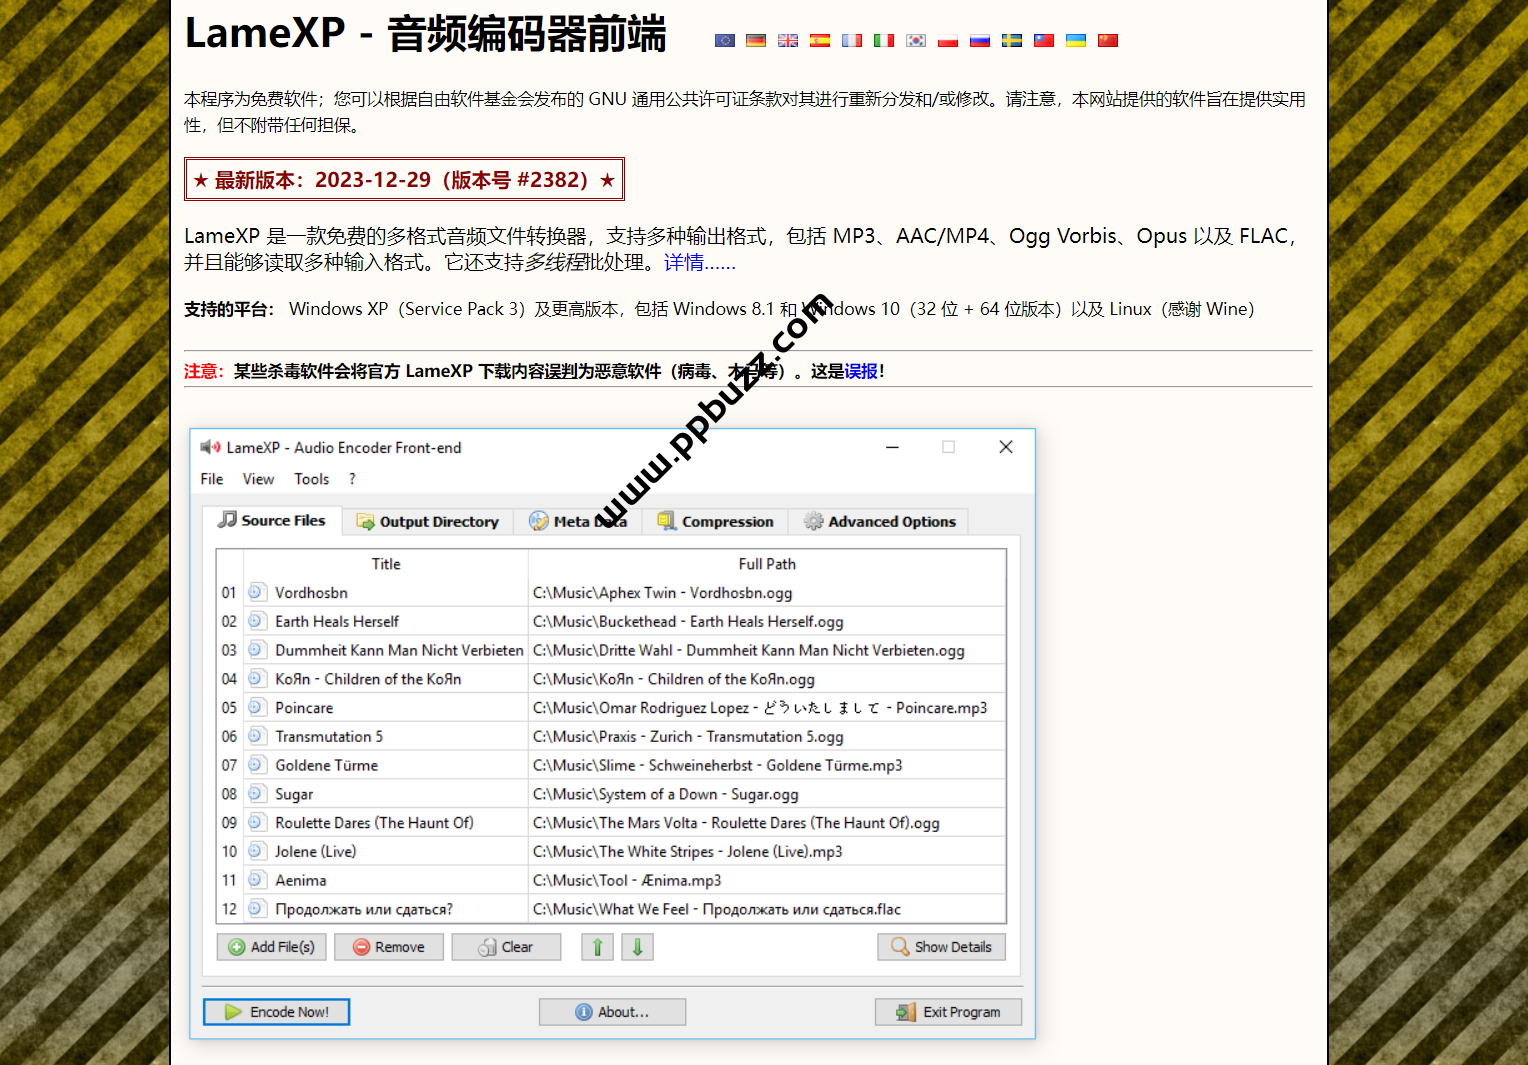Click the file icon beside Poincare

[256, 707]
